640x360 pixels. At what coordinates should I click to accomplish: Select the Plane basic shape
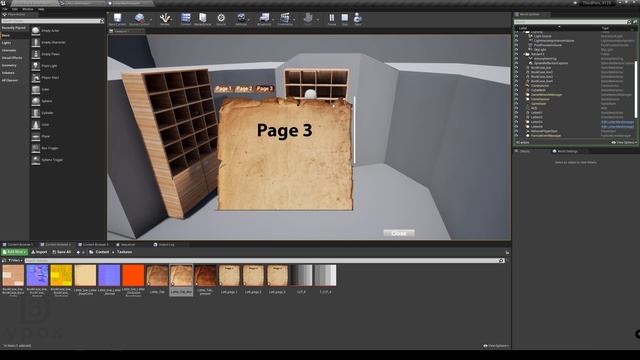pos(41,136)
